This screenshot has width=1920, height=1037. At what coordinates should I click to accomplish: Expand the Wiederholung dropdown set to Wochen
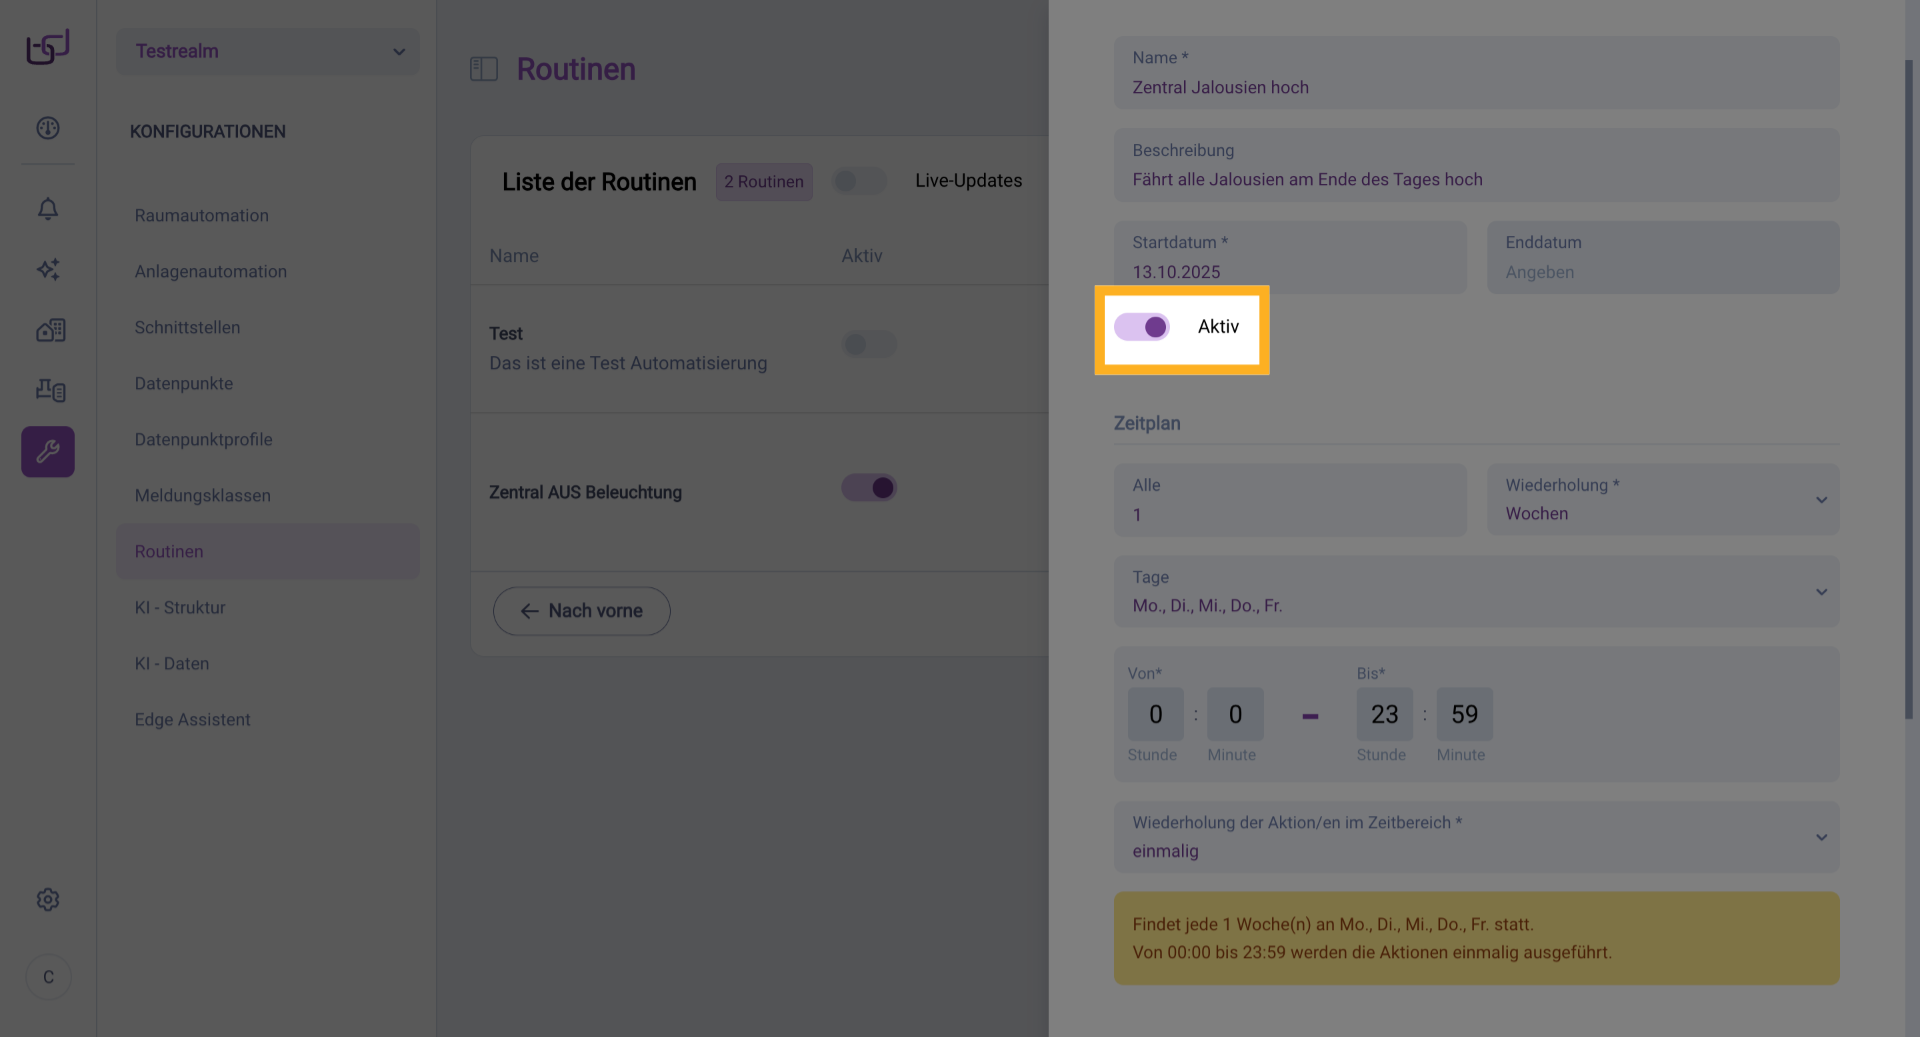pos(1662,499)
